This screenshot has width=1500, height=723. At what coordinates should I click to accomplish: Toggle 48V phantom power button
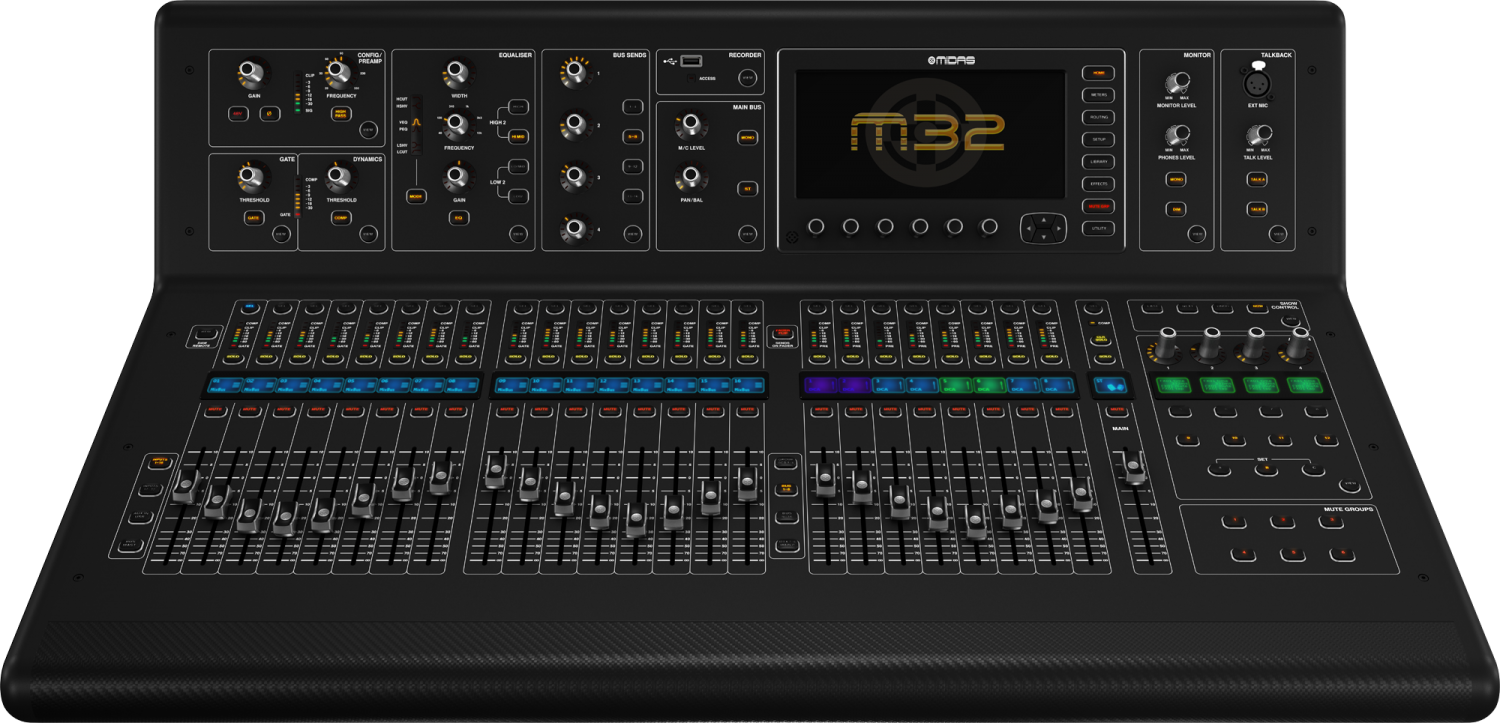[237, 114]
